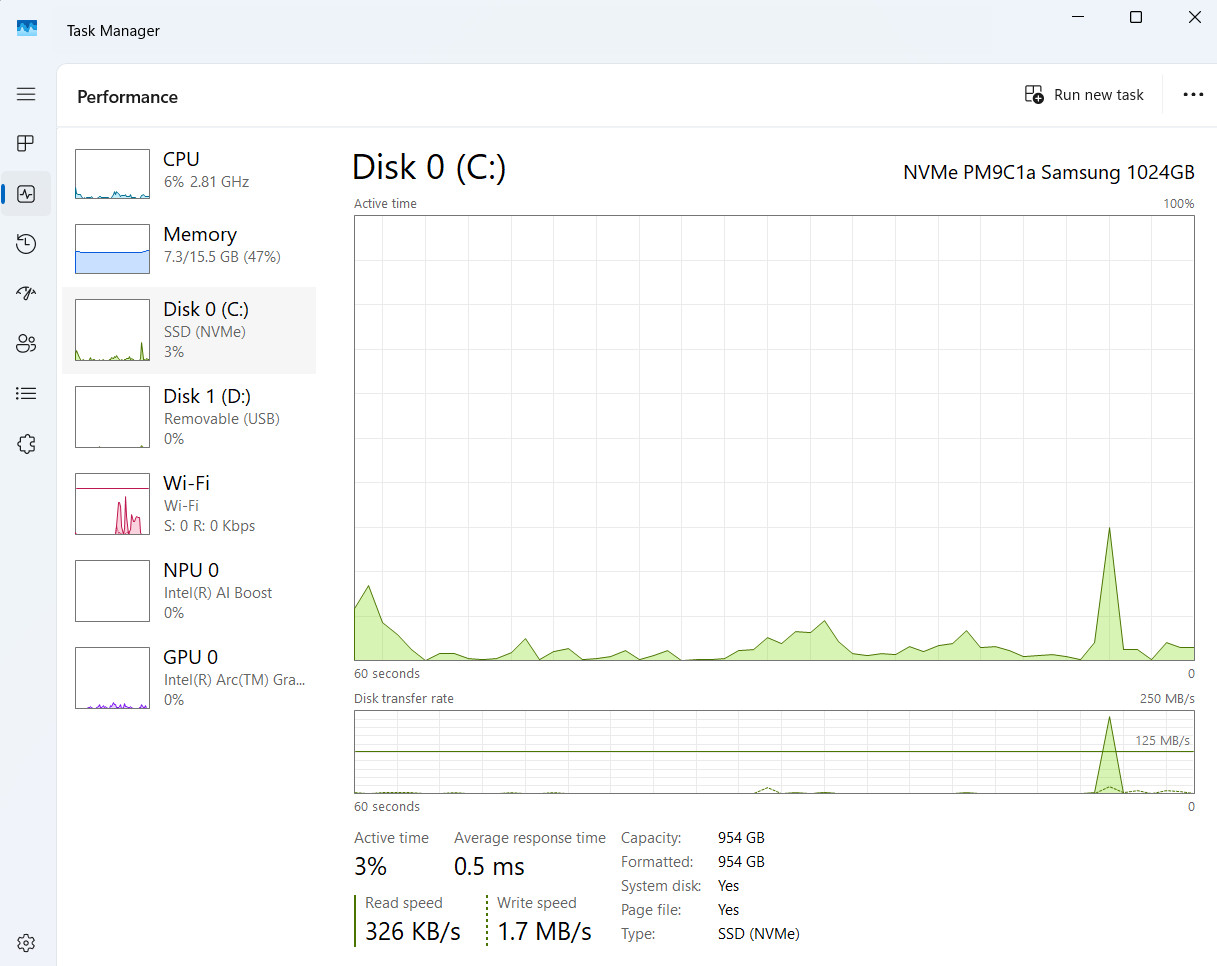Select the Wi-Fi performance item
The image size is (1217, 966).
point(189,504)
